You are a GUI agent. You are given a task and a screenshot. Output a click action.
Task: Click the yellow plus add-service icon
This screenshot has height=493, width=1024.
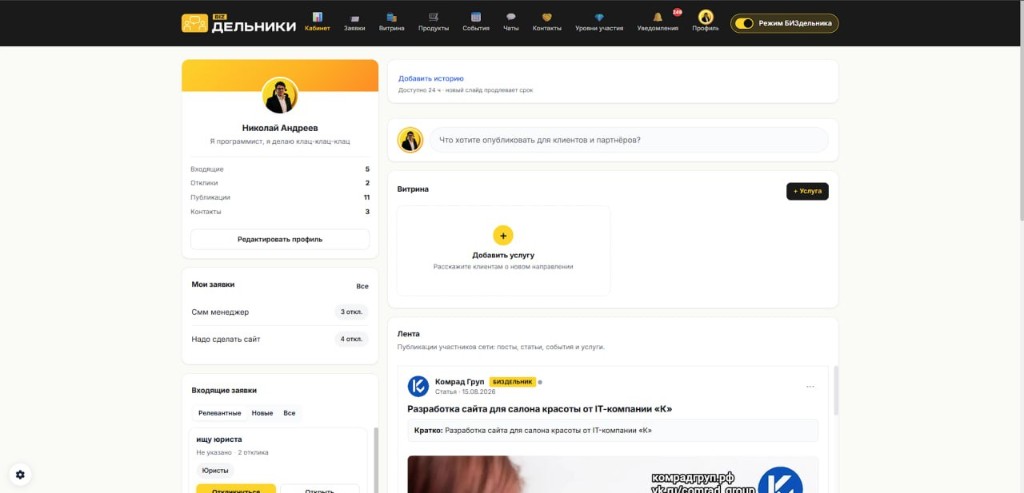pos(503,235)
